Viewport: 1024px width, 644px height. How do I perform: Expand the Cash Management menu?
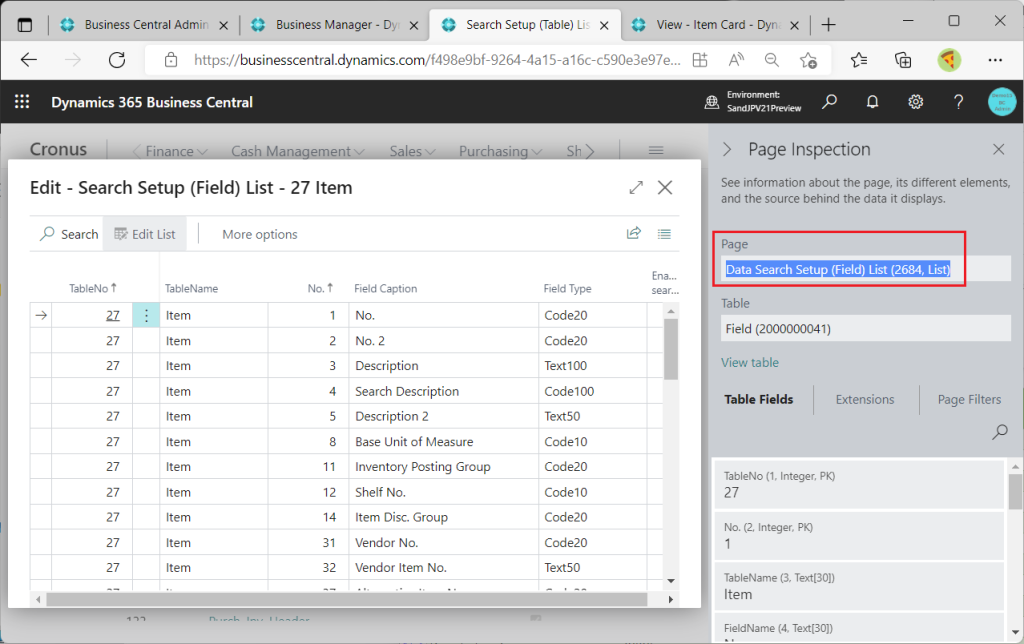coord(297,151)
